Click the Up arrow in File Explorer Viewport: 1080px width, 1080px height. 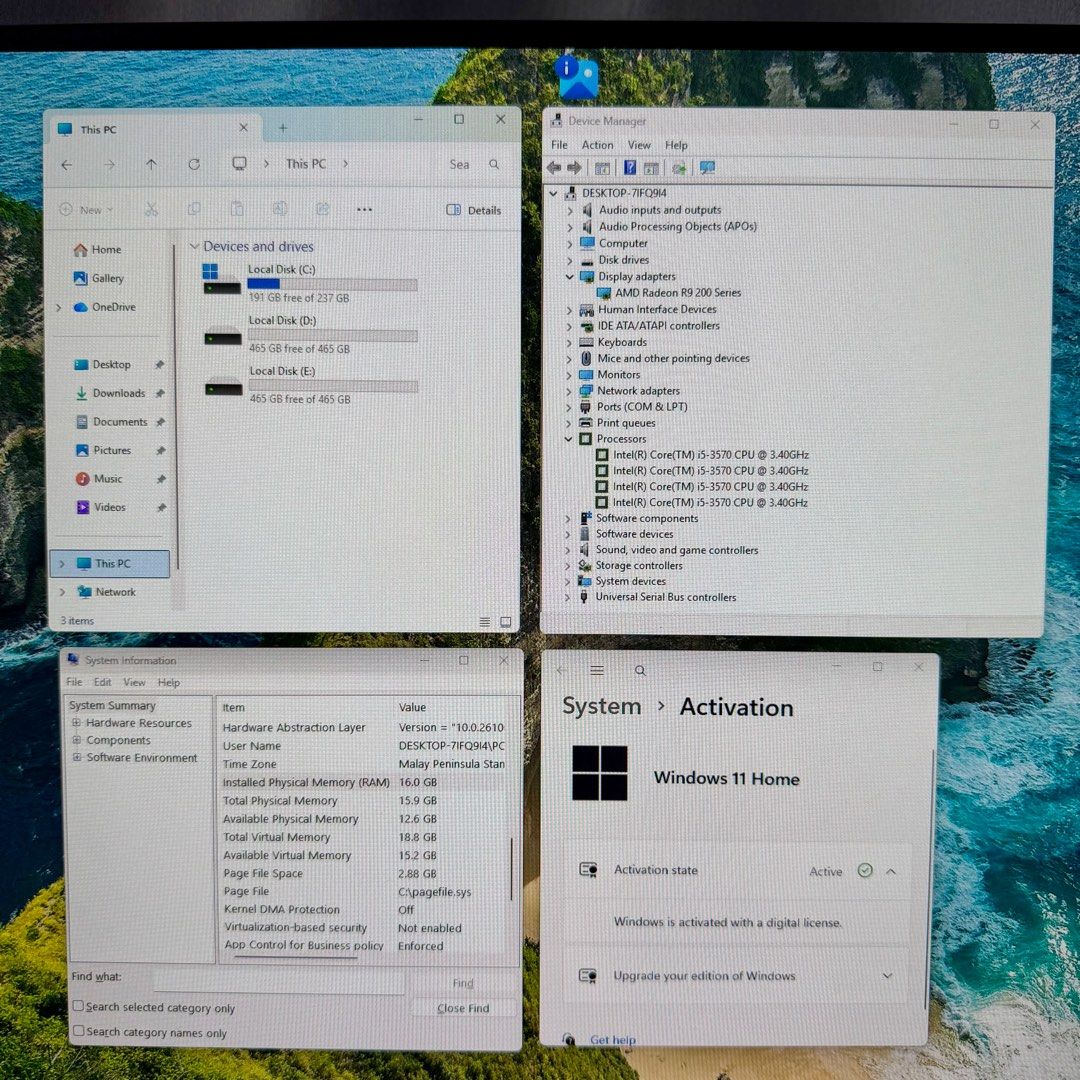[152, 164]
